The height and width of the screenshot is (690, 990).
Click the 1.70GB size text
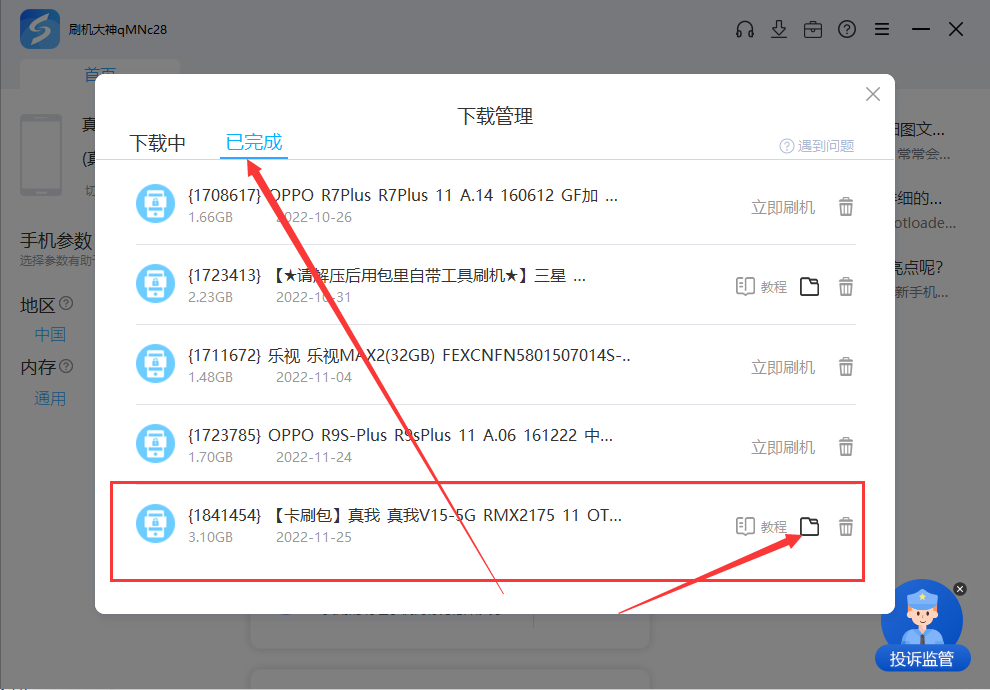210,458
